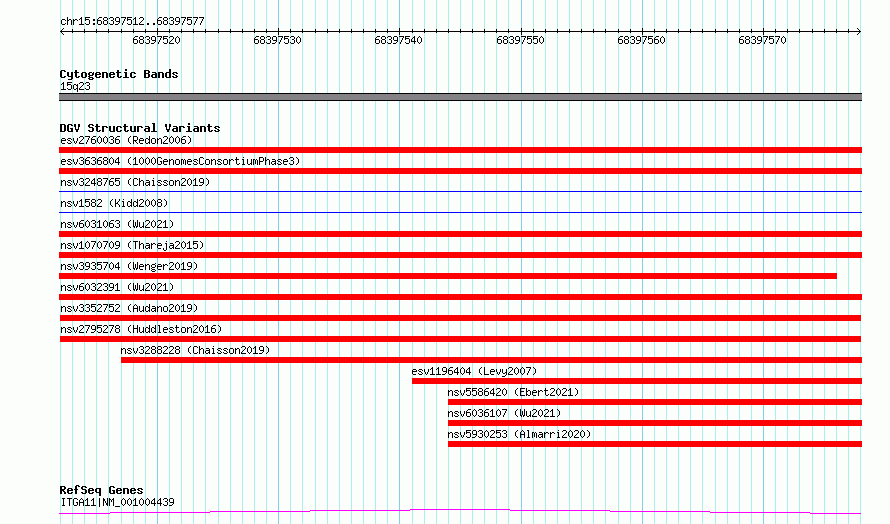Click the red bar under nsv5586420
The height and width of the screenshot is (524, 890).
pyautogui.click(x=655, y=402)
